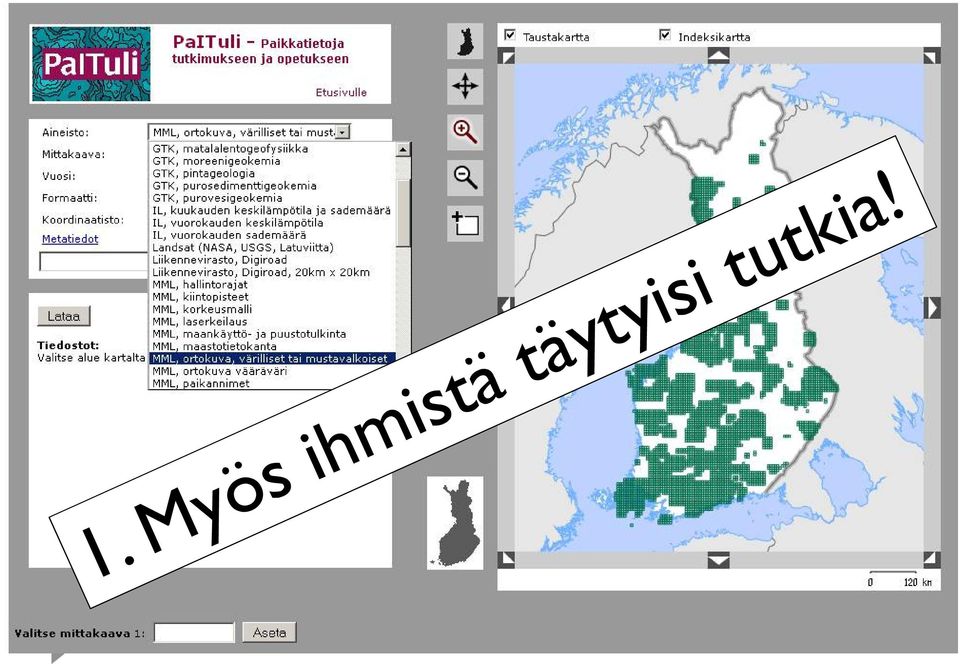Viewport: 960px width, 664px height.
Task: Select the pan map tool
Action: [465, 86]
